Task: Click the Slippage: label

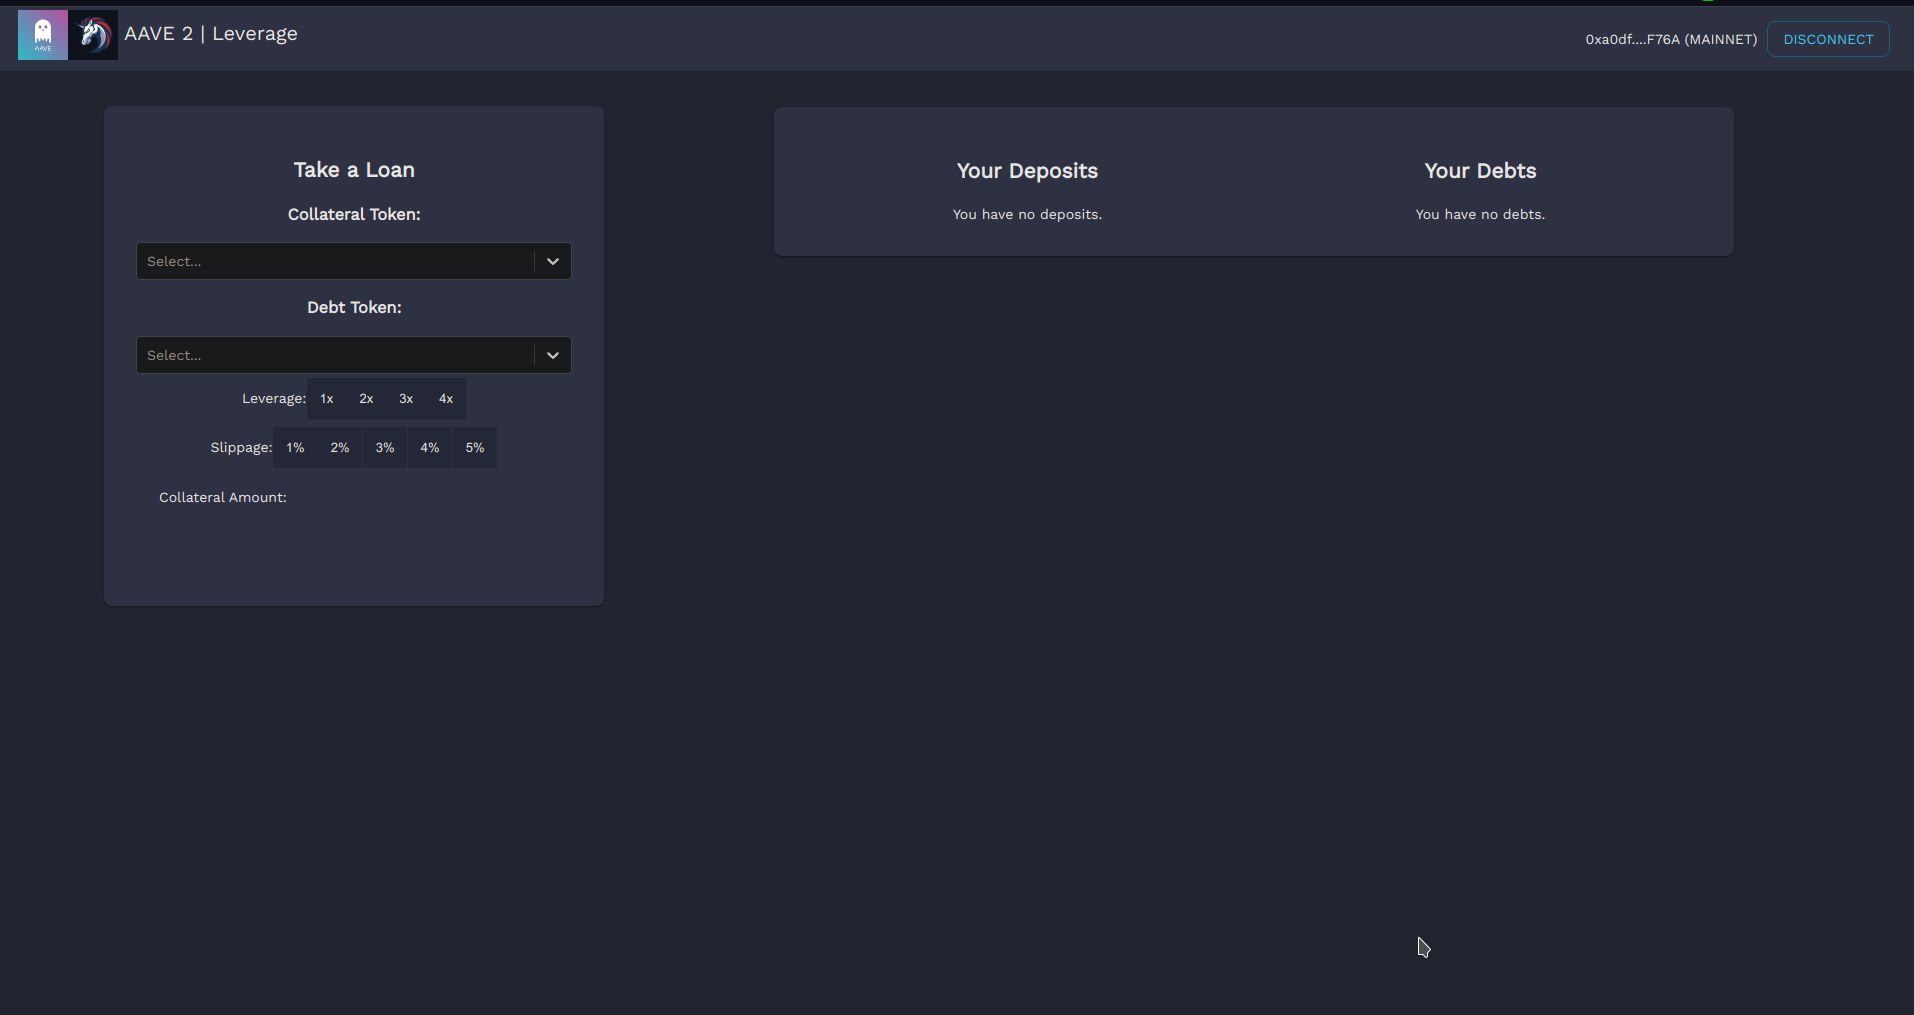Action: tap(241, 447)
